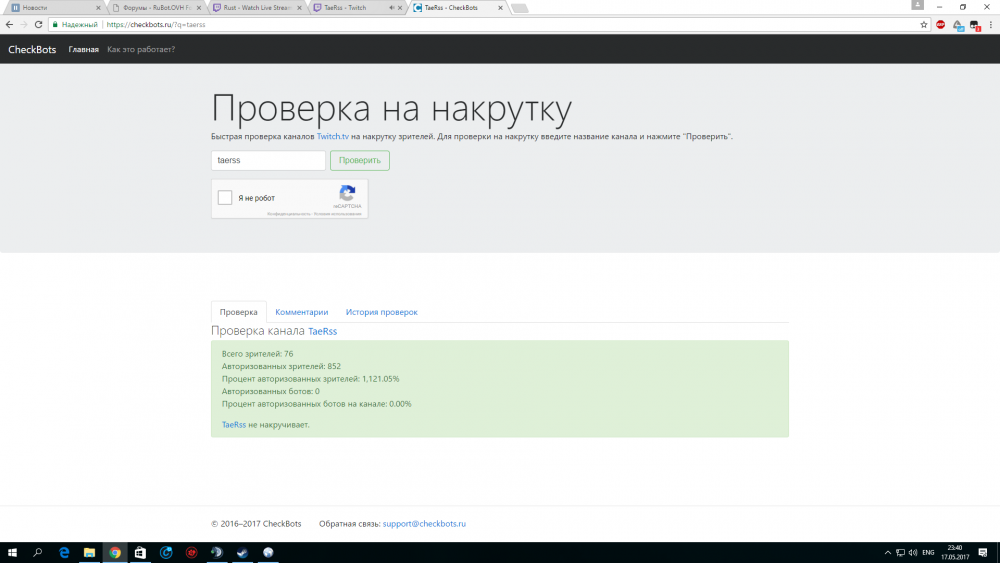Screen dimensions: 1000x563
Task: Open the support@checkbots.ru email link
Action: (x=424, y=523)
